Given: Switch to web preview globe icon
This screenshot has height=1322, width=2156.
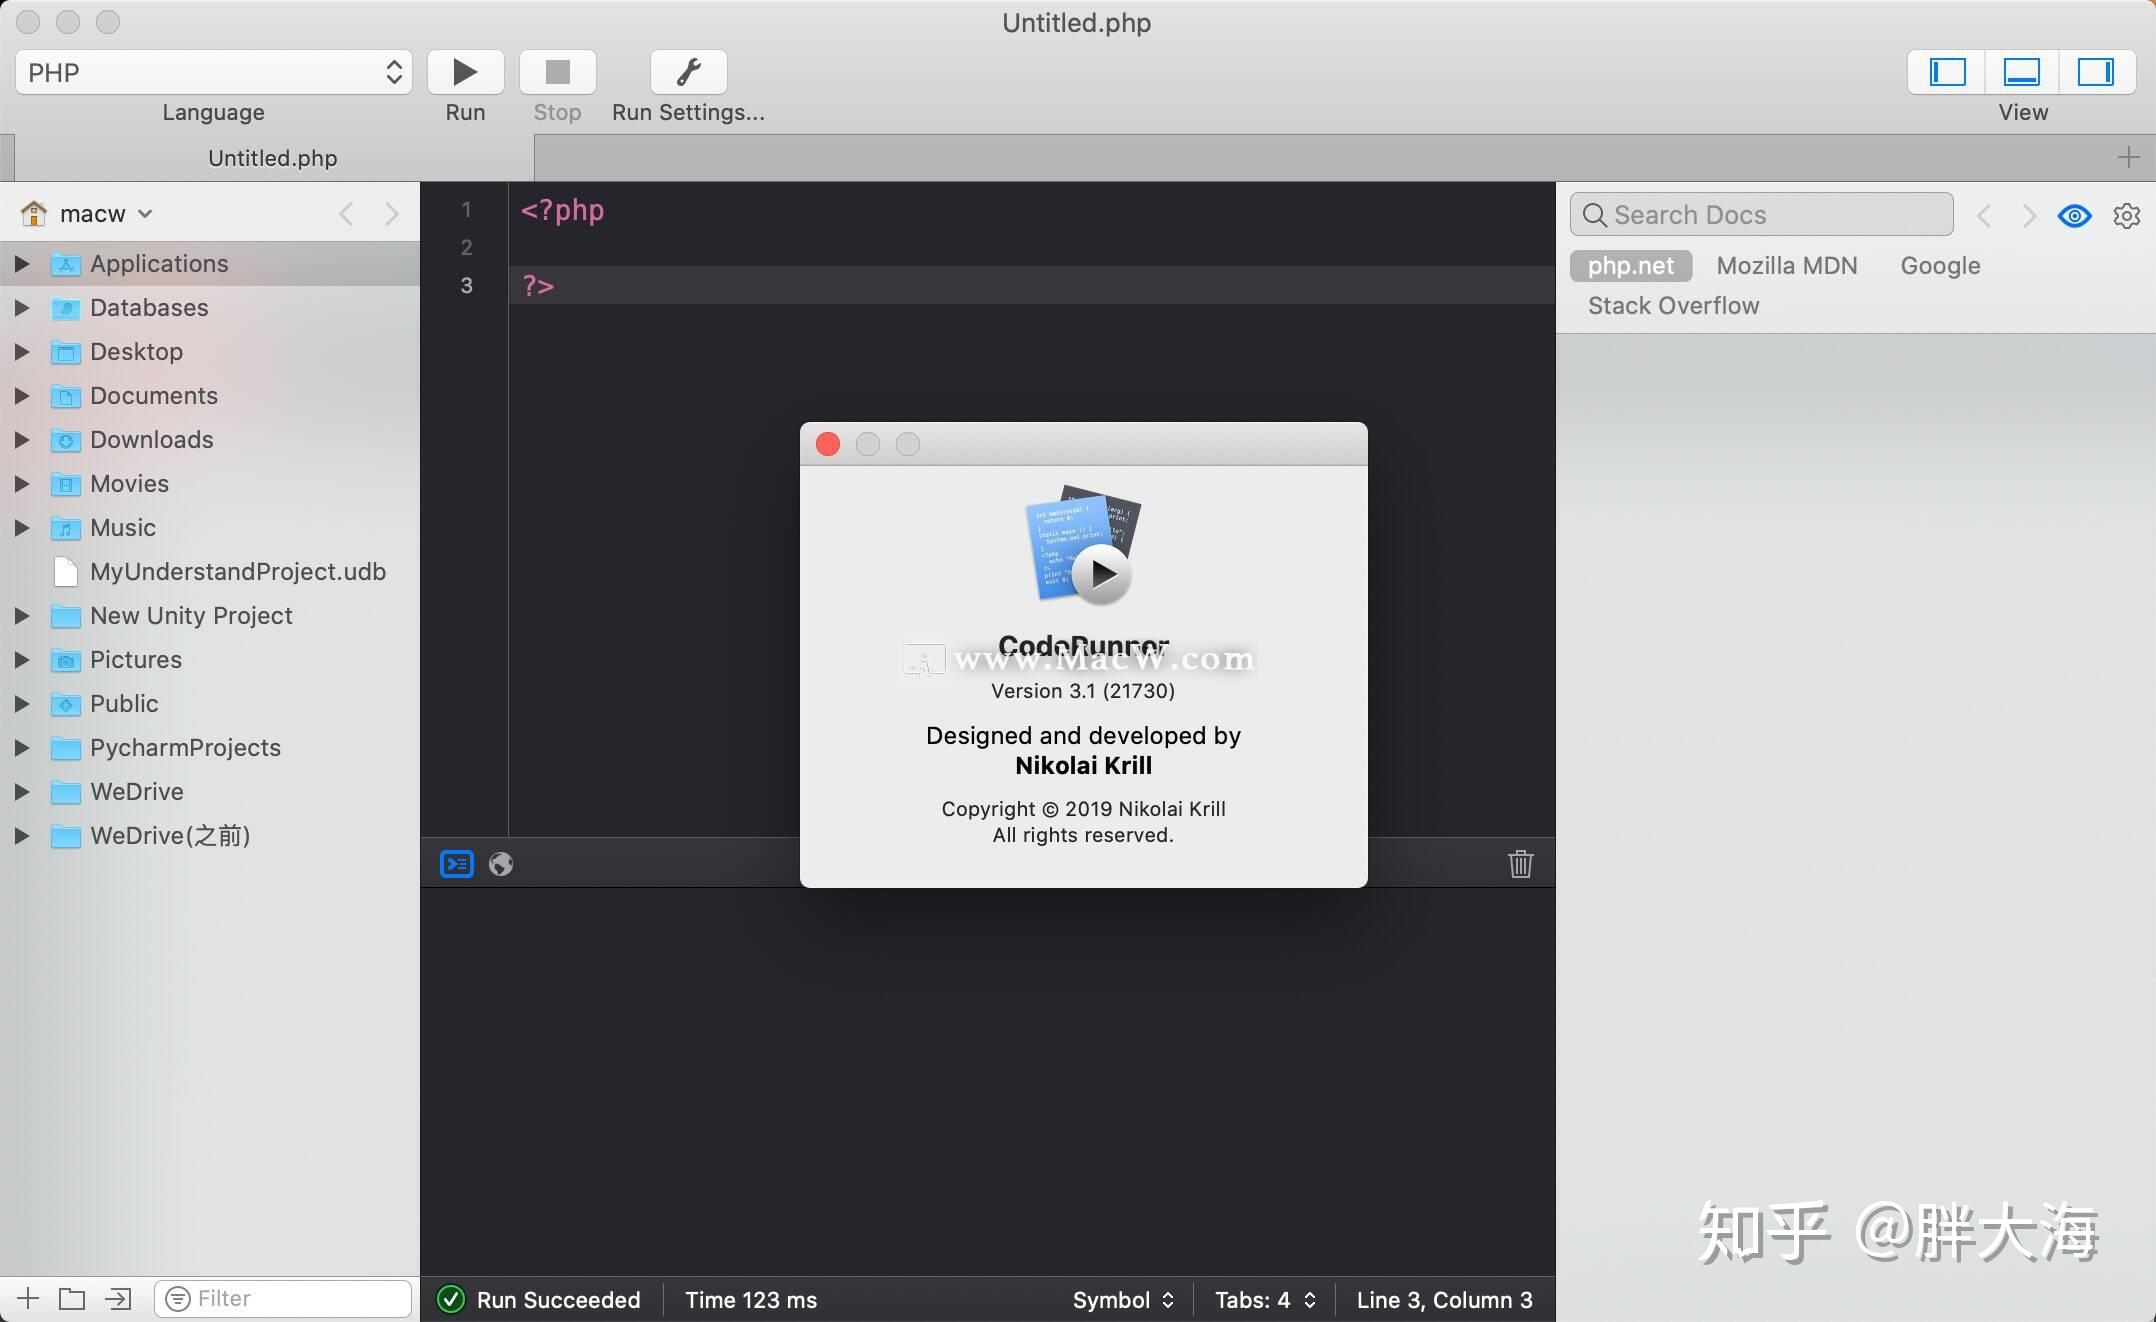Looking at the screenshot, I should [501, 864].
